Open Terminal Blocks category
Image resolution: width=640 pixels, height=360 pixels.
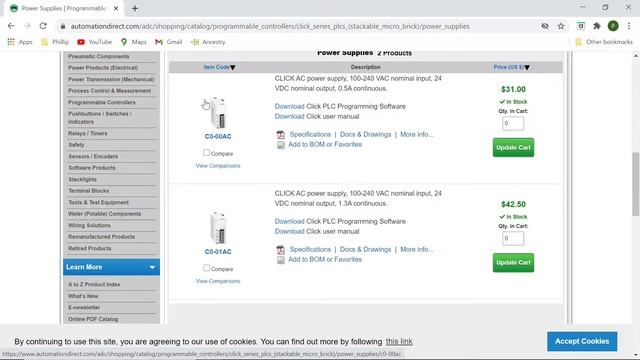point(89,191)
